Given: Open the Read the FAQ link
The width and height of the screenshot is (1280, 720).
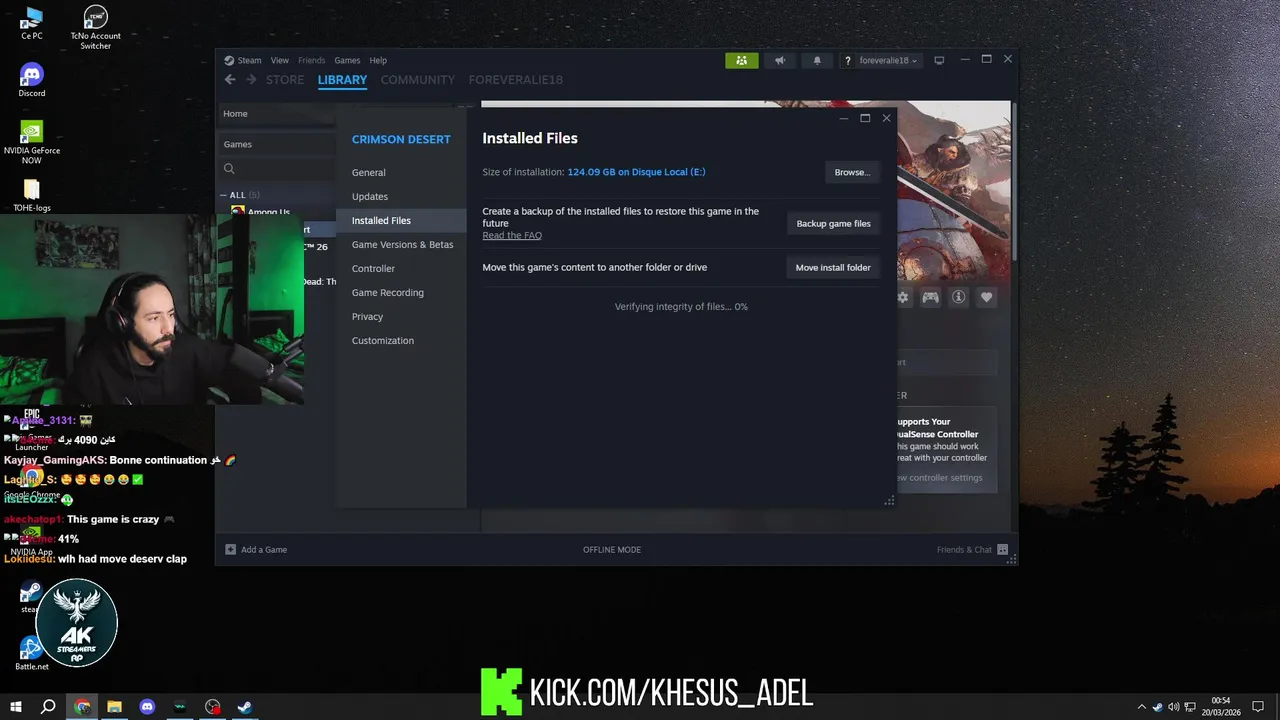Looking at the screenshot, I should click(512, 236).
